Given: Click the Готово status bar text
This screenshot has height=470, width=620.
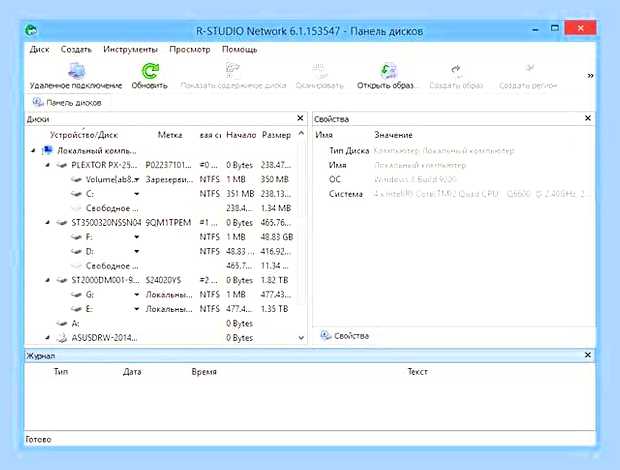Looking at the screenshot, I should pyautogui.click(x=38, y=439).
